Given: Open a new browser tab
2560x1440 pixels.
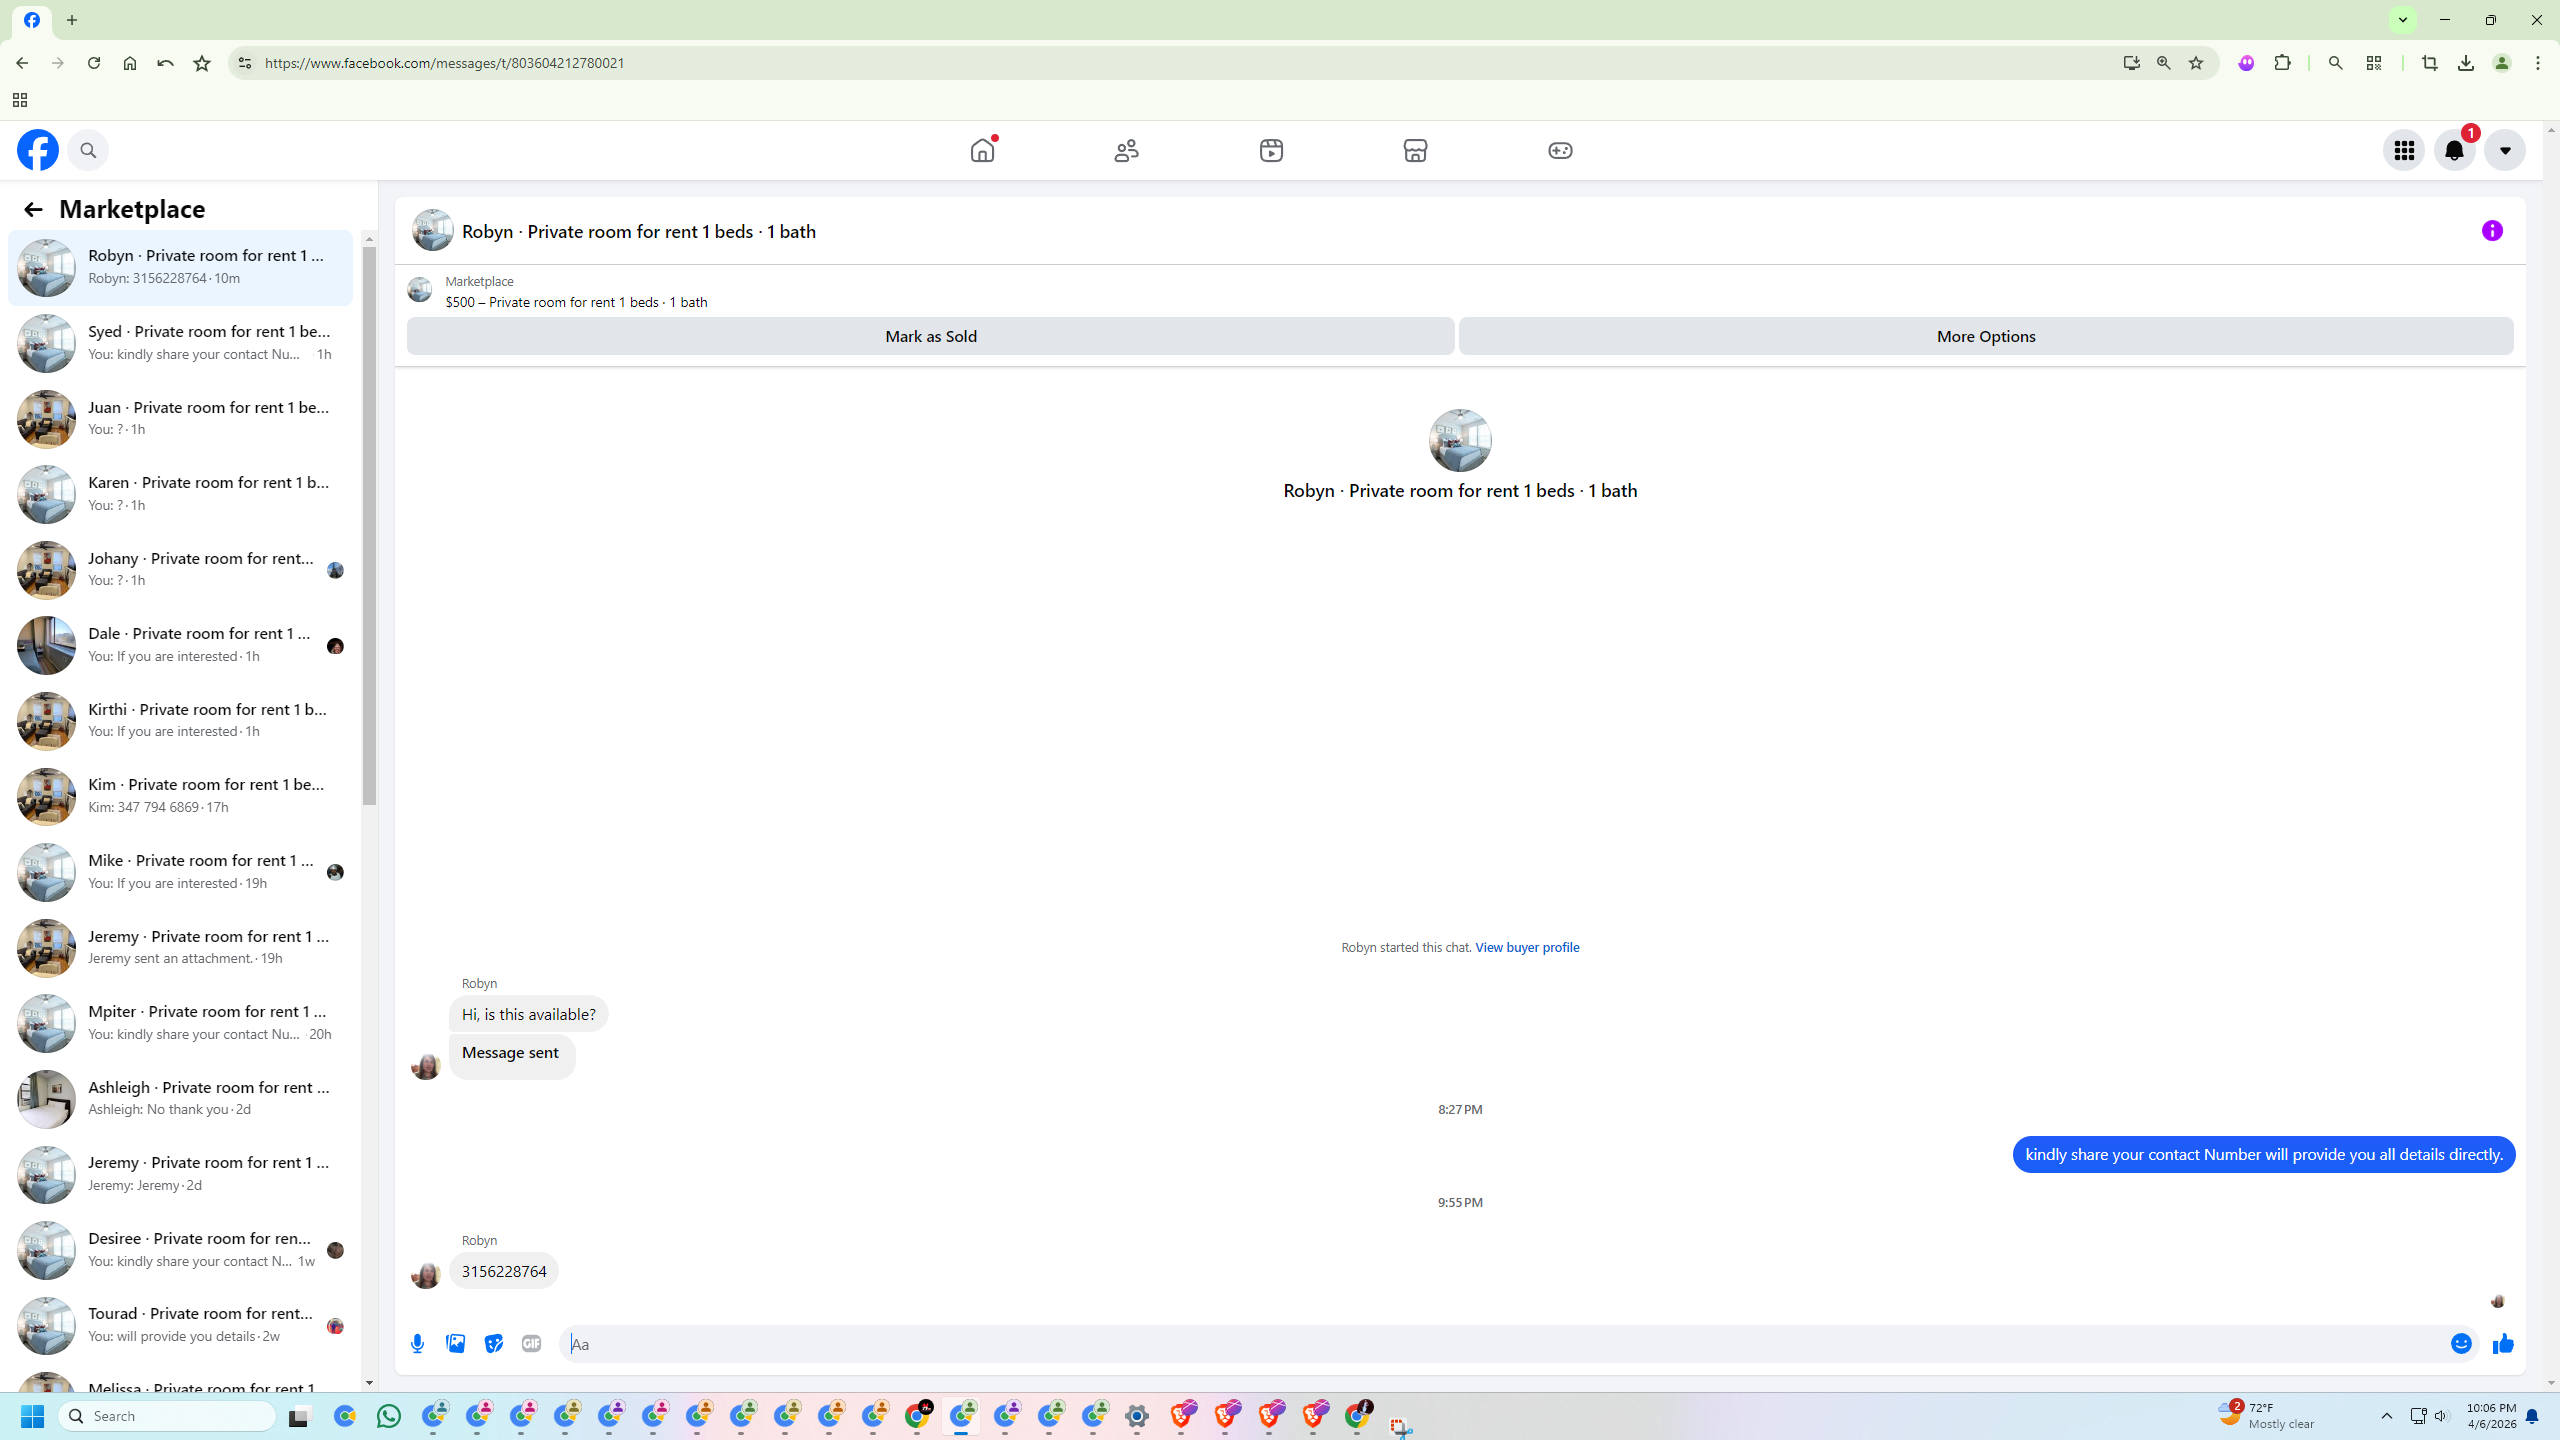Looking at the screenshot, I should 72,20.
